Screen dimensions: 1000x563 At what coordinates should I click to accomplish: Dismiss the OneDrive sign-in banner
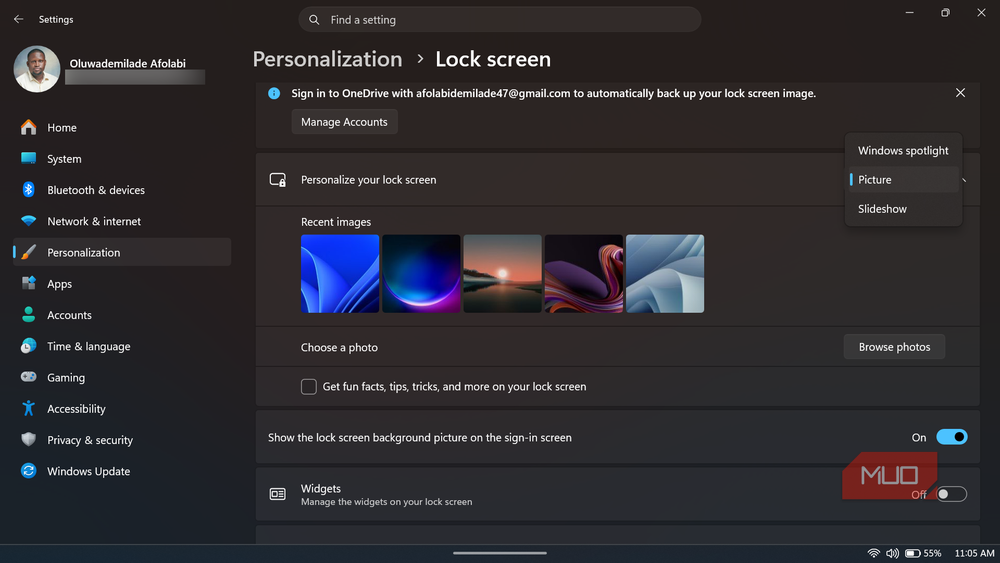click(x=960, y=93)
